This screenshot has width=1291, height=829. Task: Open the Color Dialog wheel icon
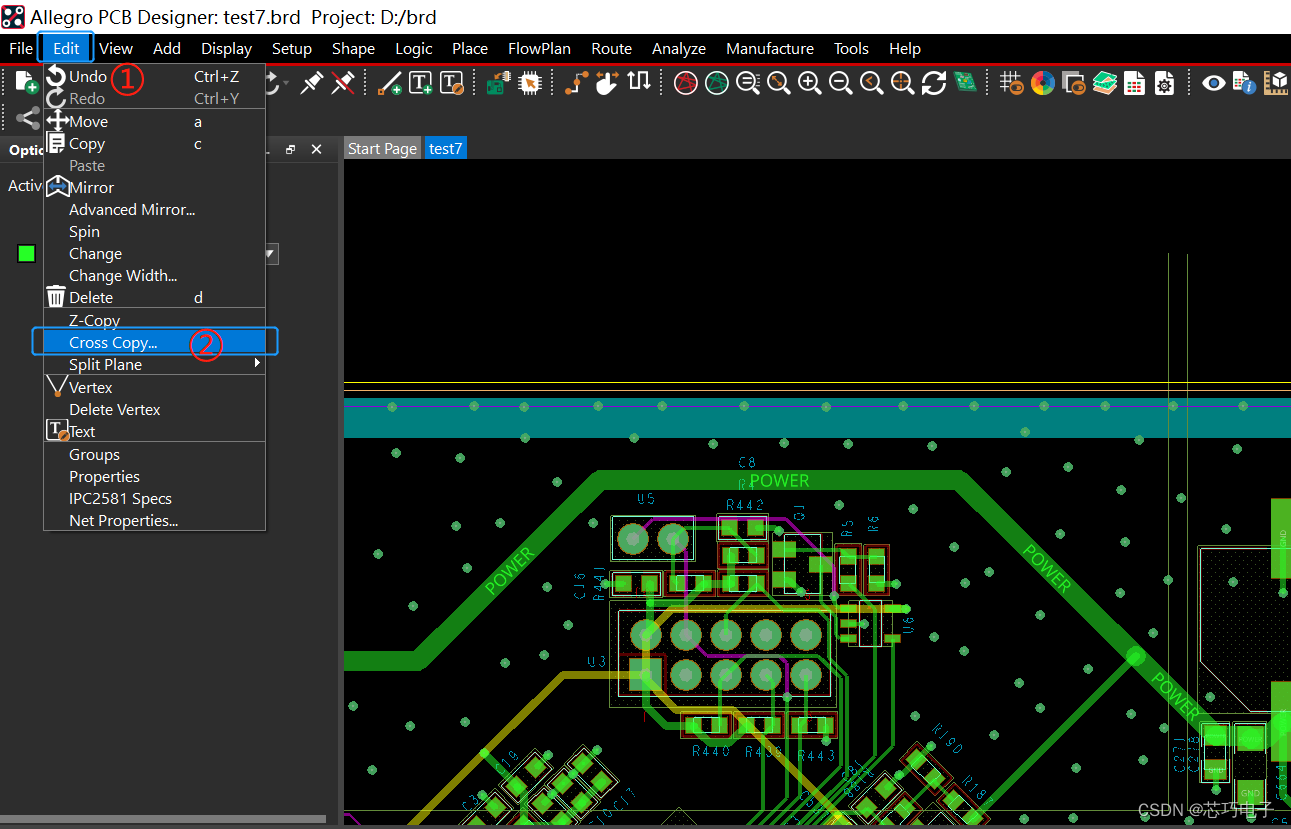pos(1042,83)
